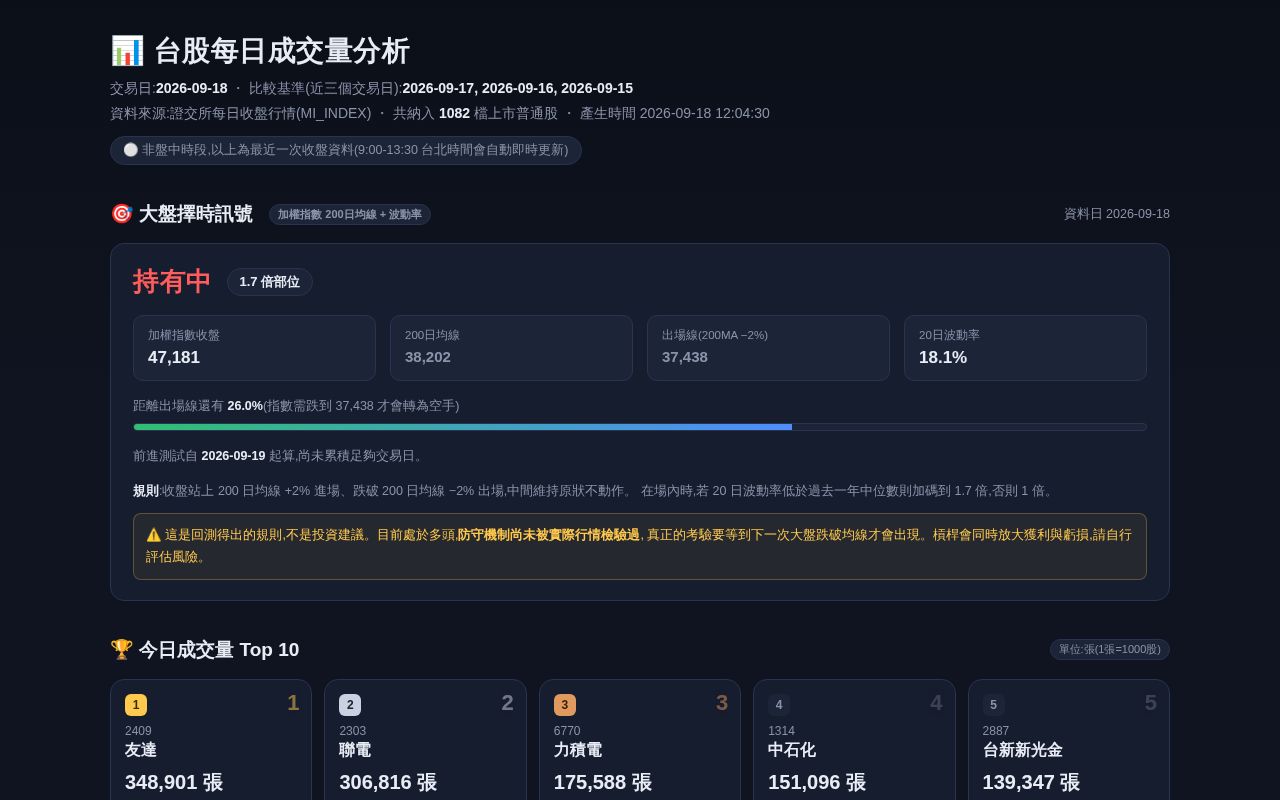
Task: Click the 1082 stock count
Action: click(x=454, y=113)
